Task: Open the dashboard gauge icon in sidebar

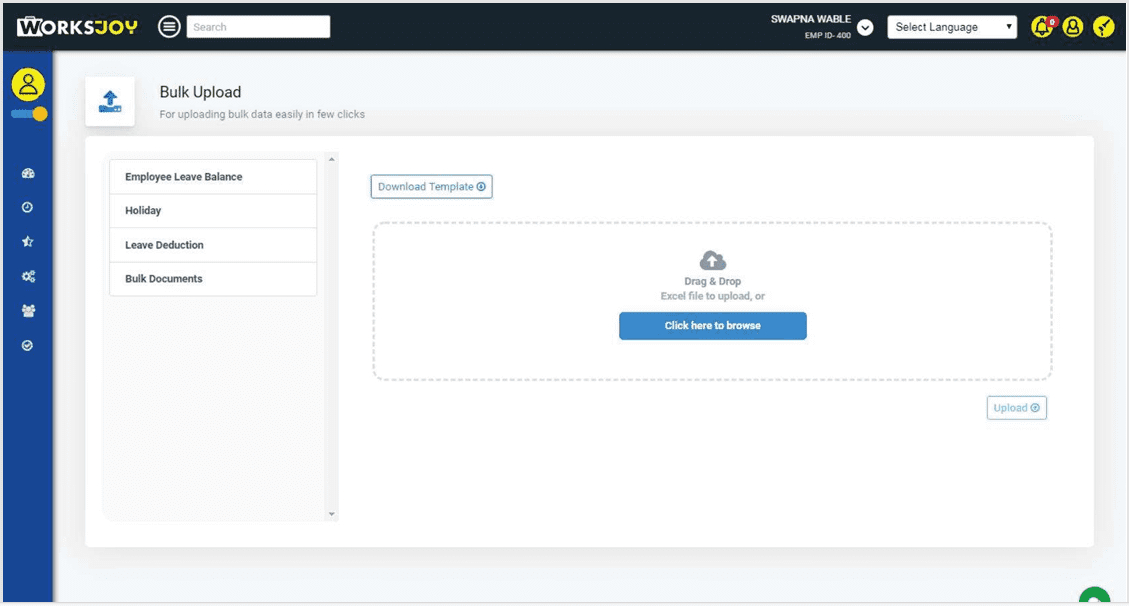Action: [28, 174]
